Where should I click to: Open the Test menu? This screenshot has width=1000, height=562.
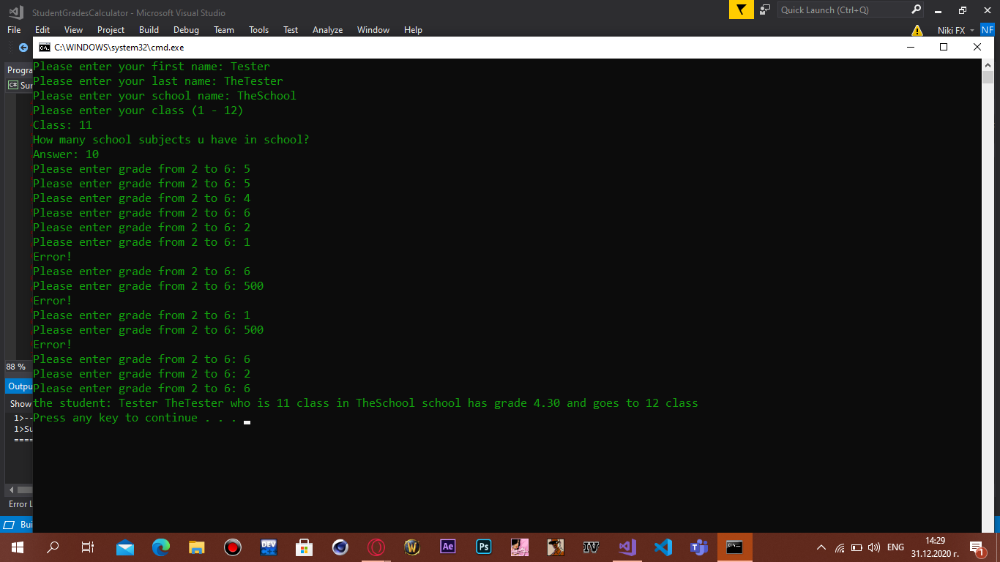290,30
